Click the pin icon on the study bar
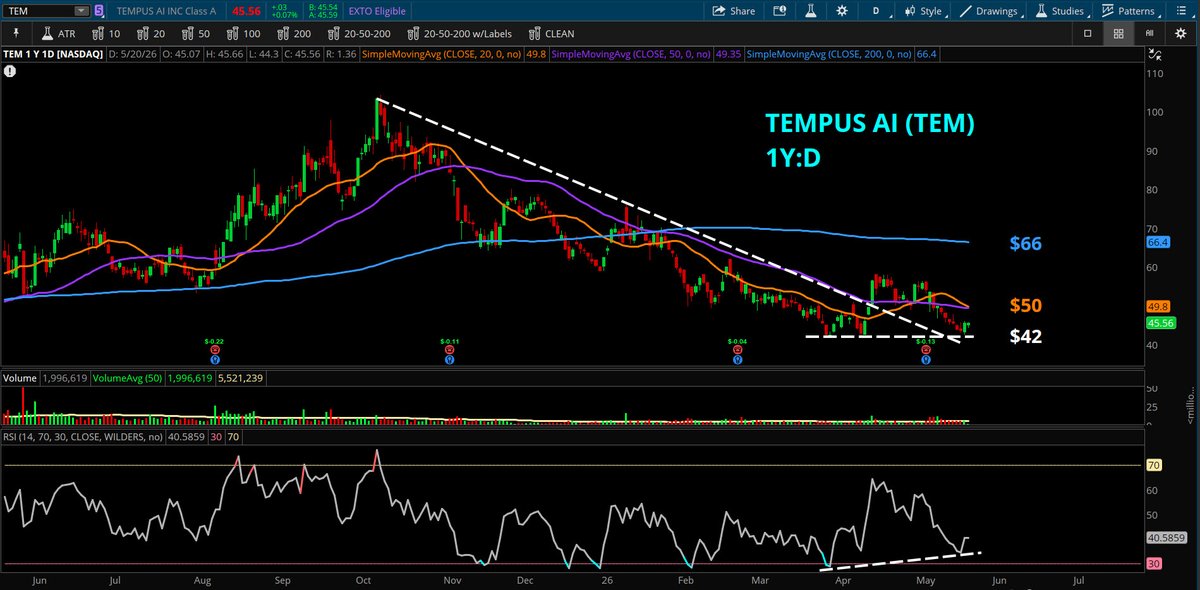This screenshot has width=1200, height=590. click(x=14, y=33)
